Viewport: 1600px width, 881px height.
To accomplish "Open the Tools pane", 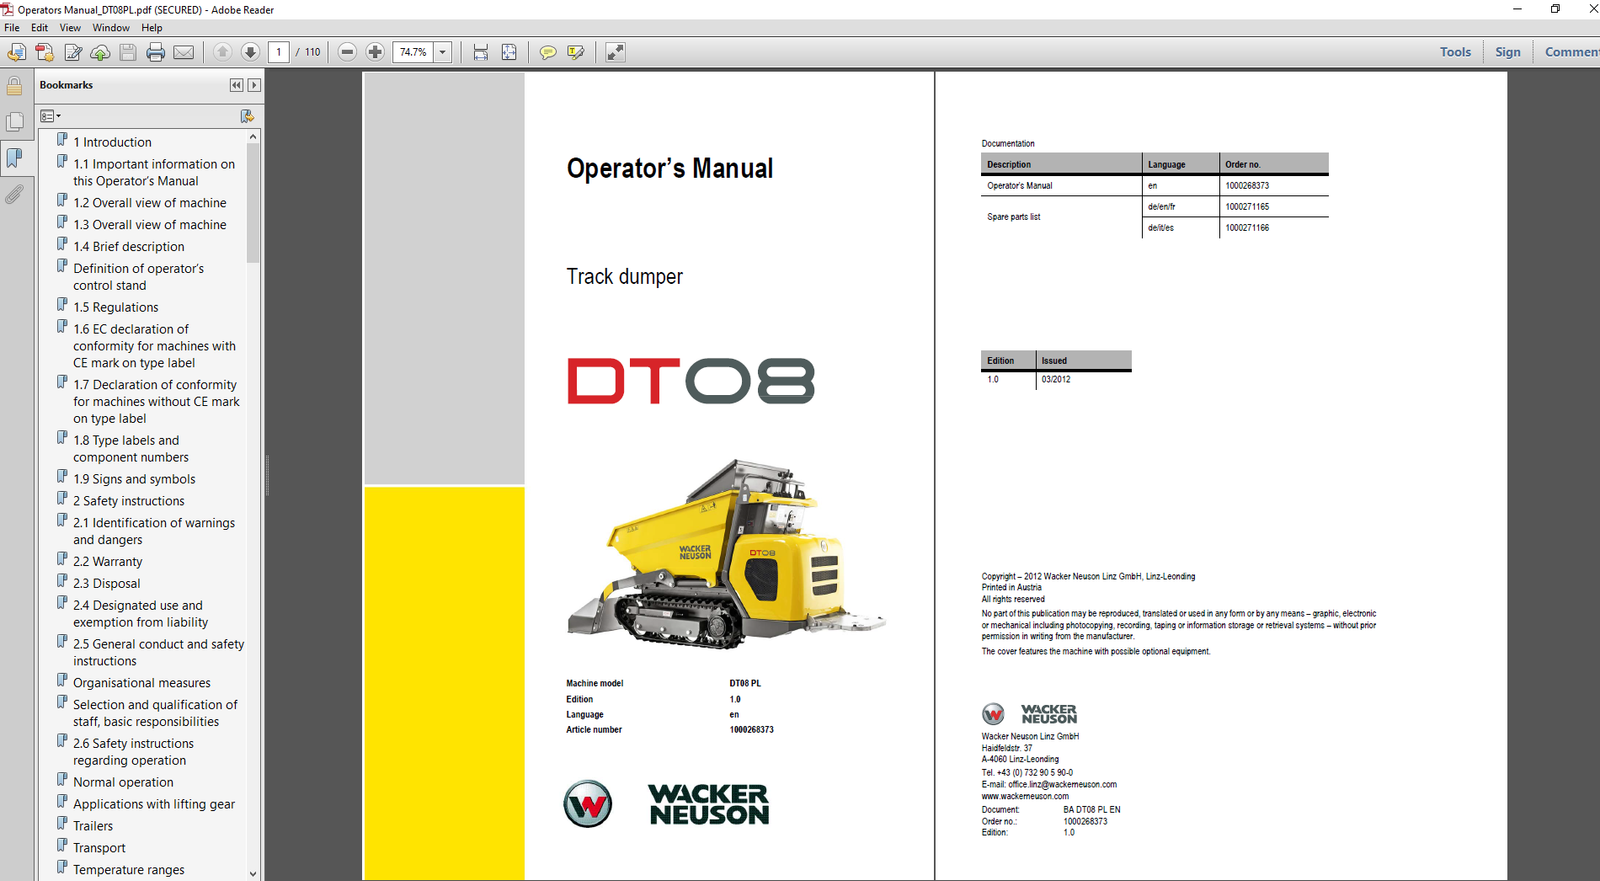I will tap(1455, 52).
